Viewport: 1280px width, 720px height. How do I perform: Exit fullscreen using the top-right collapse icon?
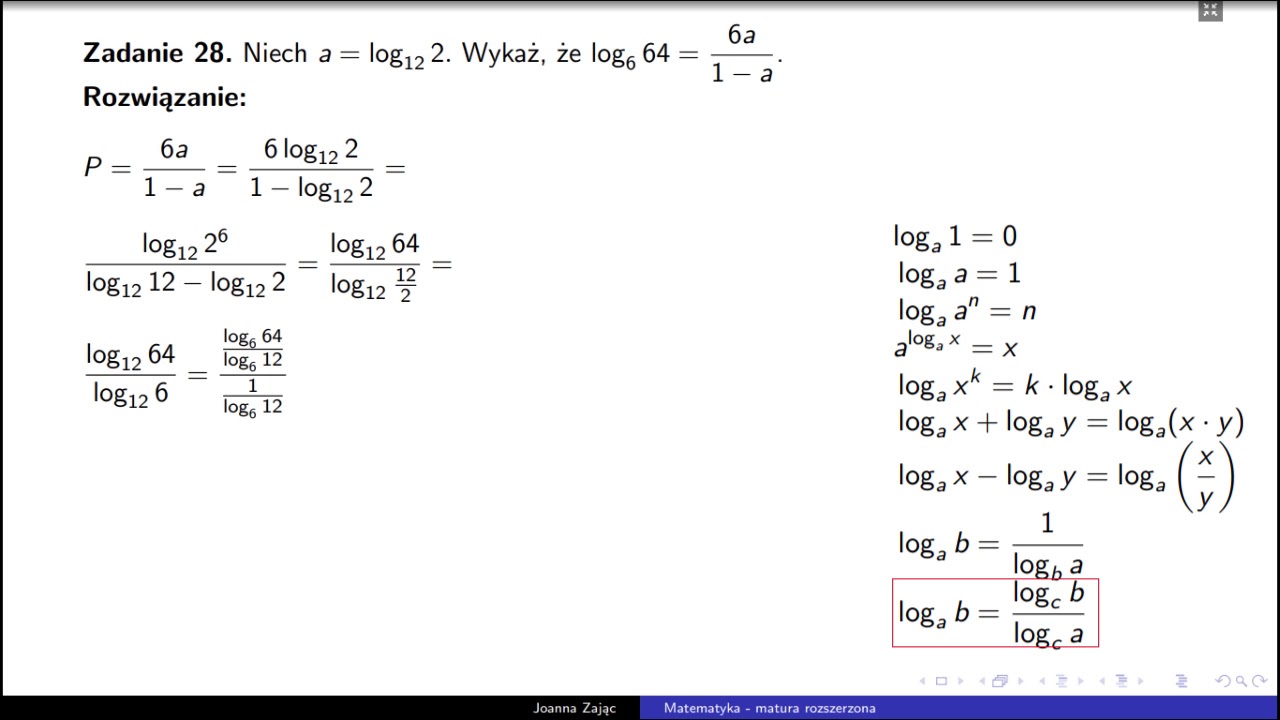[1211, 11]
